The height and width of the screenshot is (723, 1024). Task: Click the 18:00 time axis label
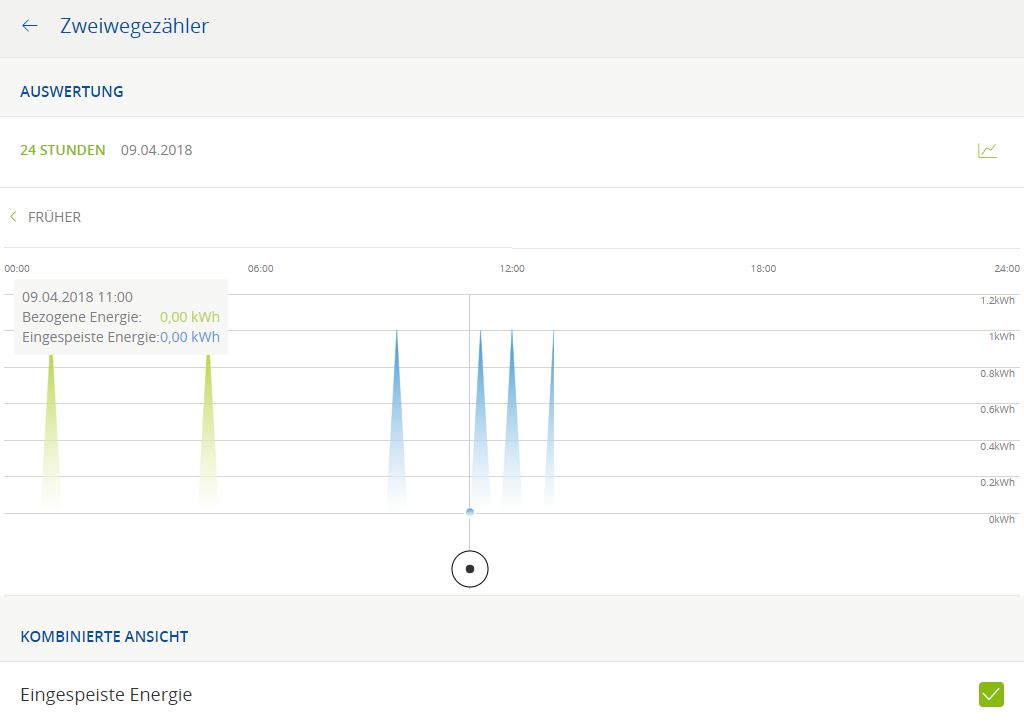(x=763, y=269)
